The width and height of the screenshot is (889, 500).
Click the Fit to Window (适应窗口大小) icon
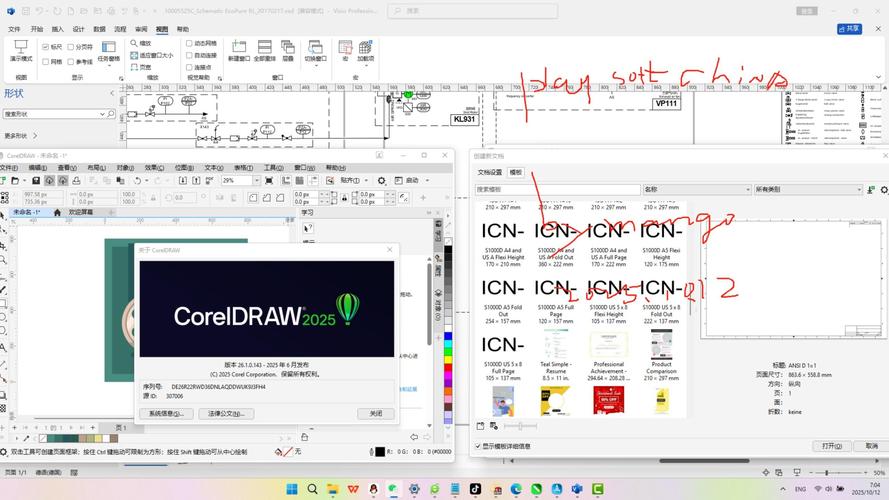point(134,55)
